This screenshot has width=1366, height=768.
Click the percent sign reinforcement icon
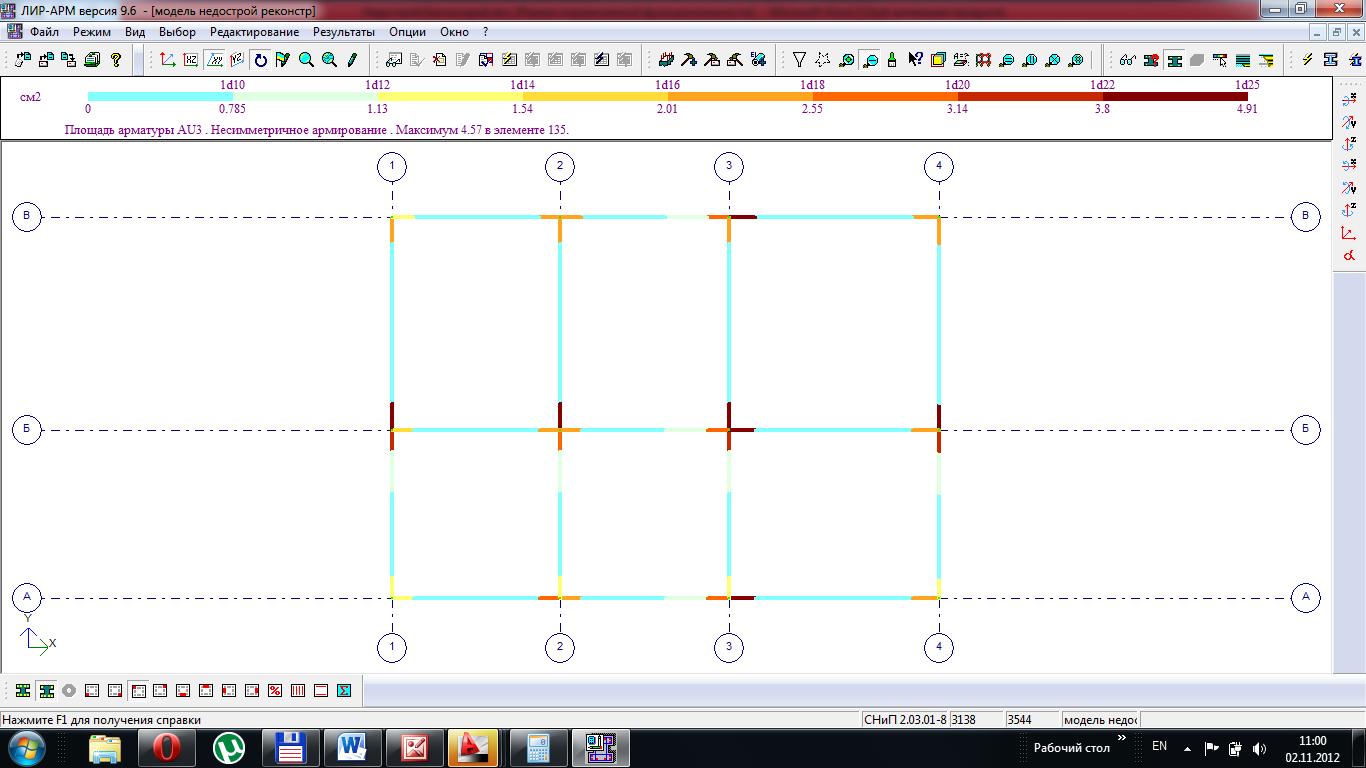click(x=275, y=690)
